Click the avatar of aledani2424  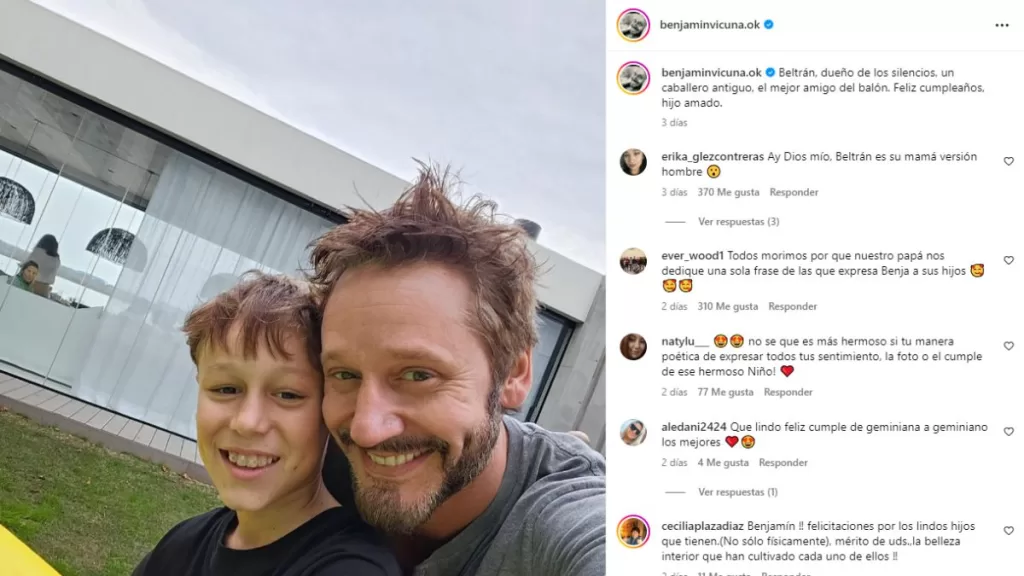pos(633,432)
